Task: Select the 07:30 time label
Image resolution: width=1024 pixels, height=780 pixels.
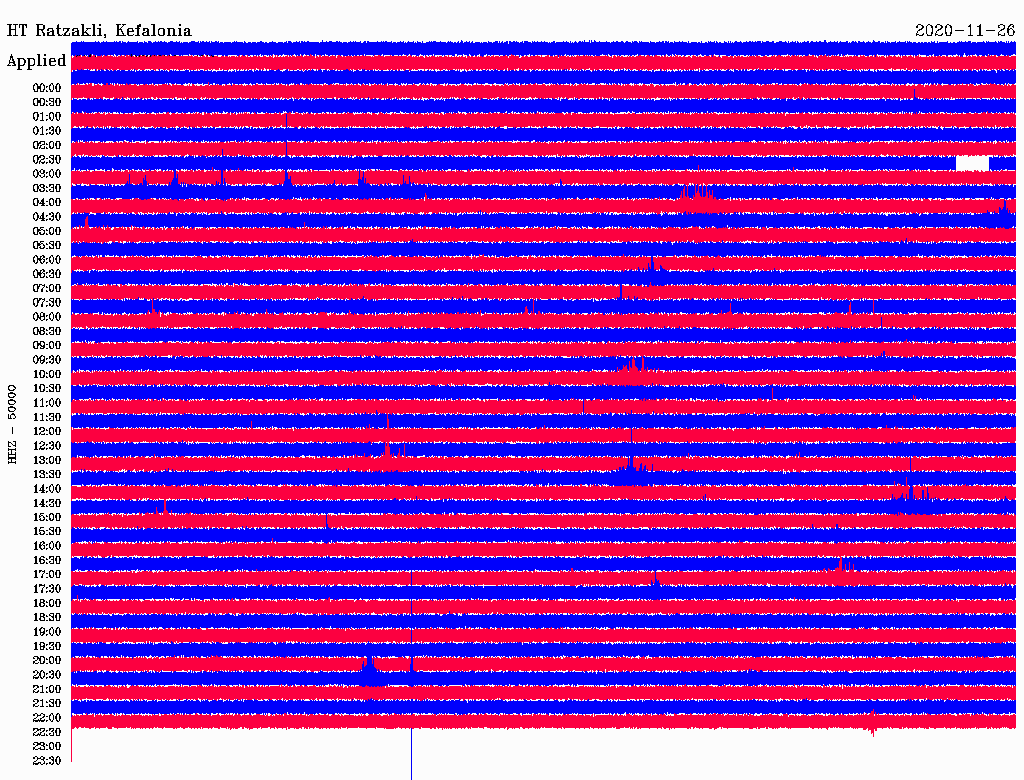Action: pos(47,302)
